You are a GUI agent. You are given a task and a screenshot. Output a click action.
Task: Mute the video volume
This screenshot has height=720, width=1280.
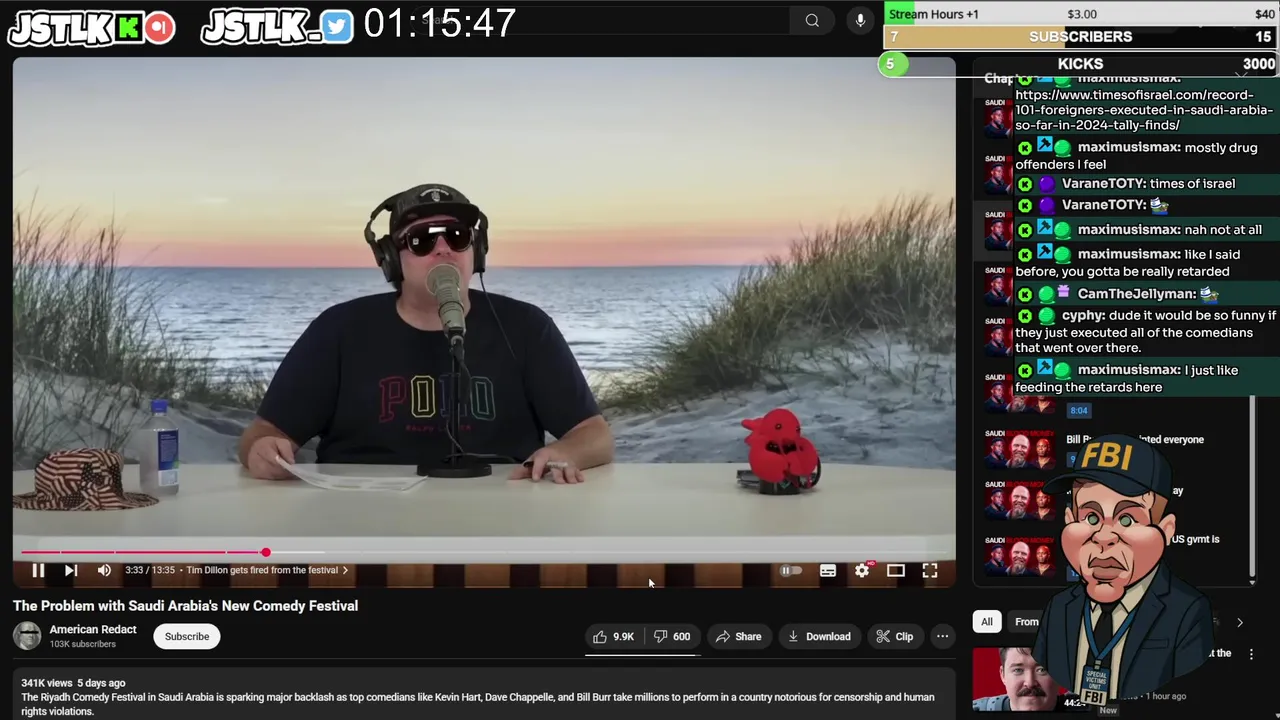[x=104, y=570]
